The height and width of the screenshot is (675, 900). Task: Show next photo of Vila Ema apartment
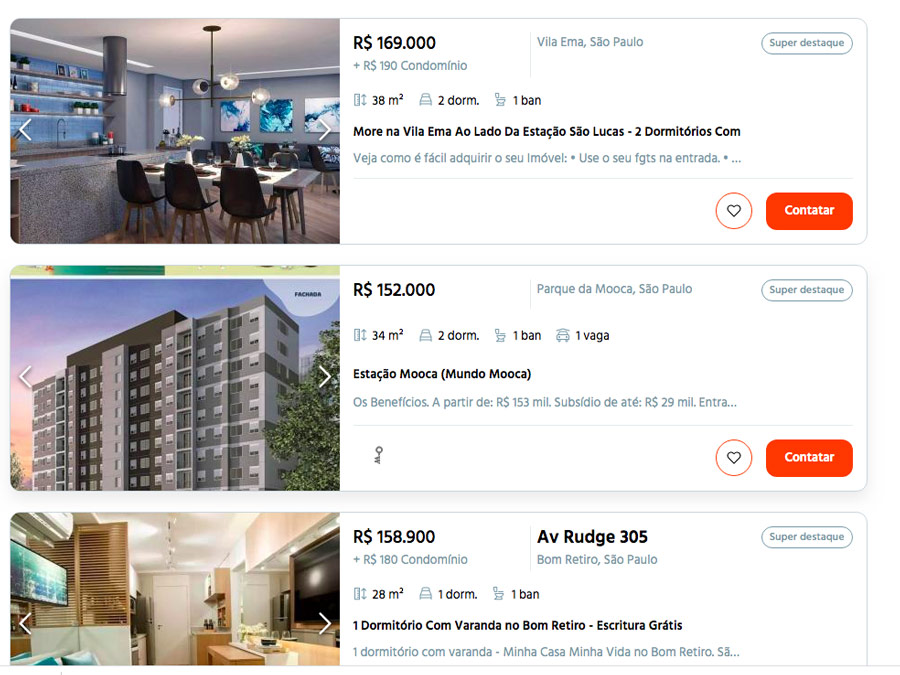point(324,130)
